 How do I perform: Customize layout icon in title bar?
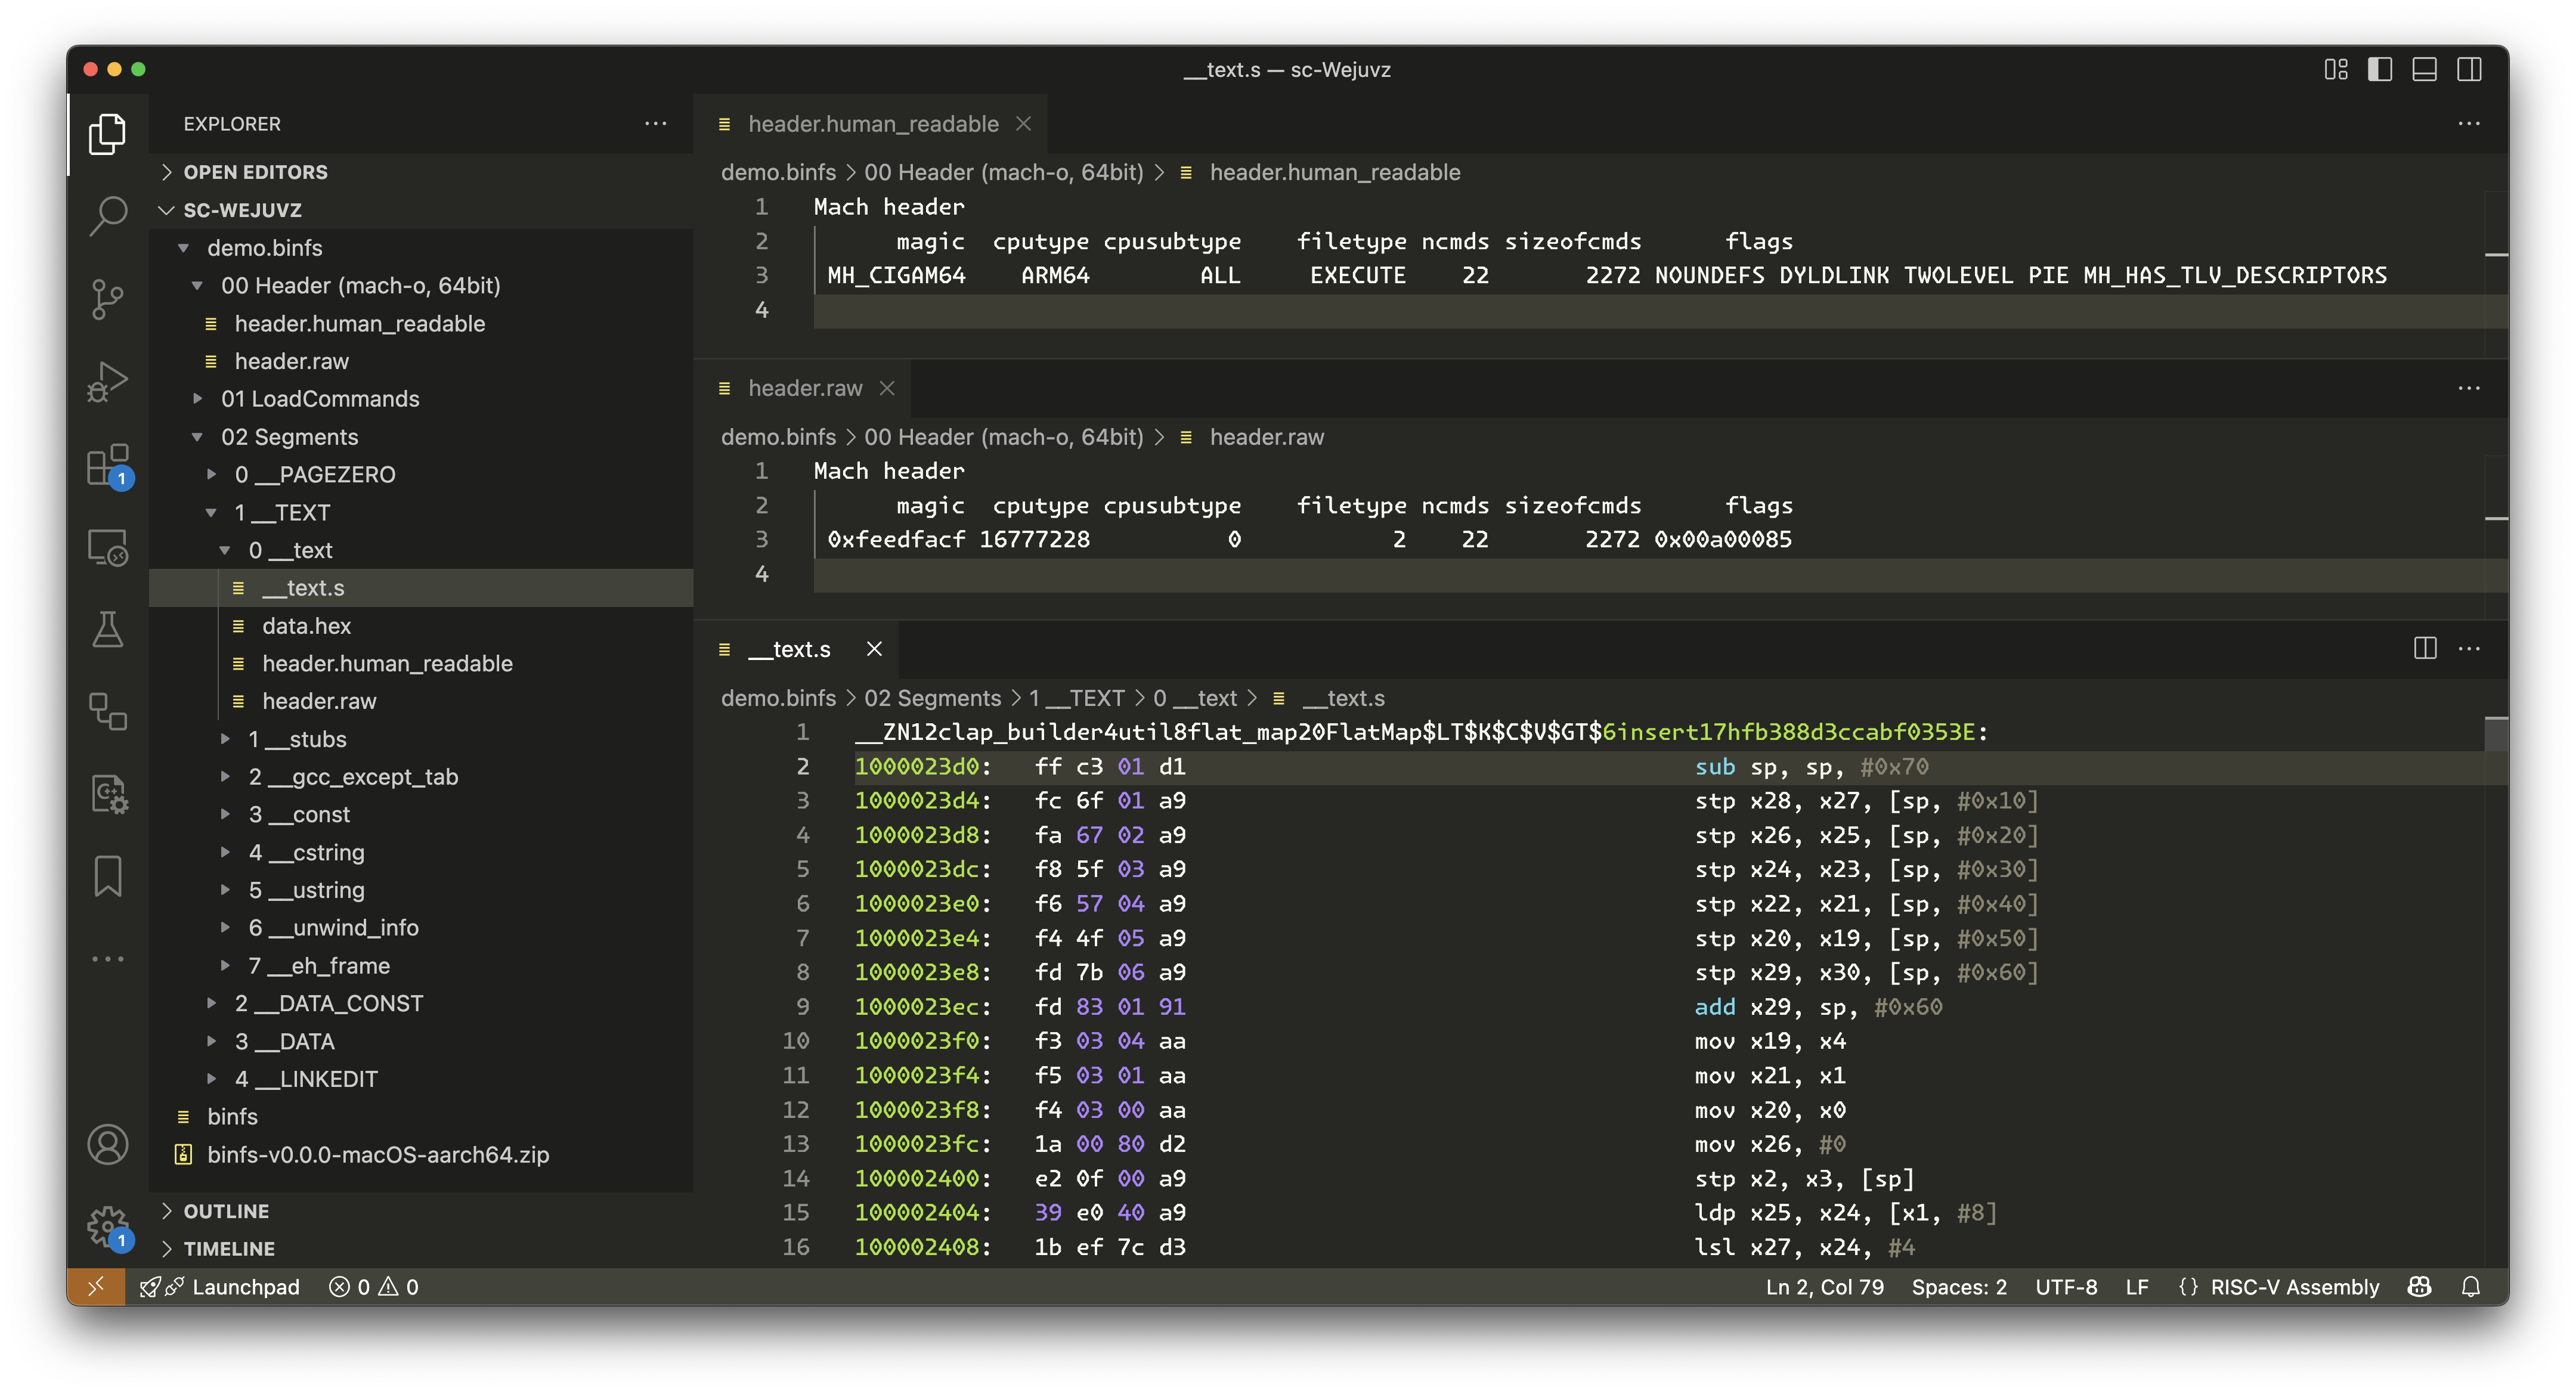[2336, 69]
